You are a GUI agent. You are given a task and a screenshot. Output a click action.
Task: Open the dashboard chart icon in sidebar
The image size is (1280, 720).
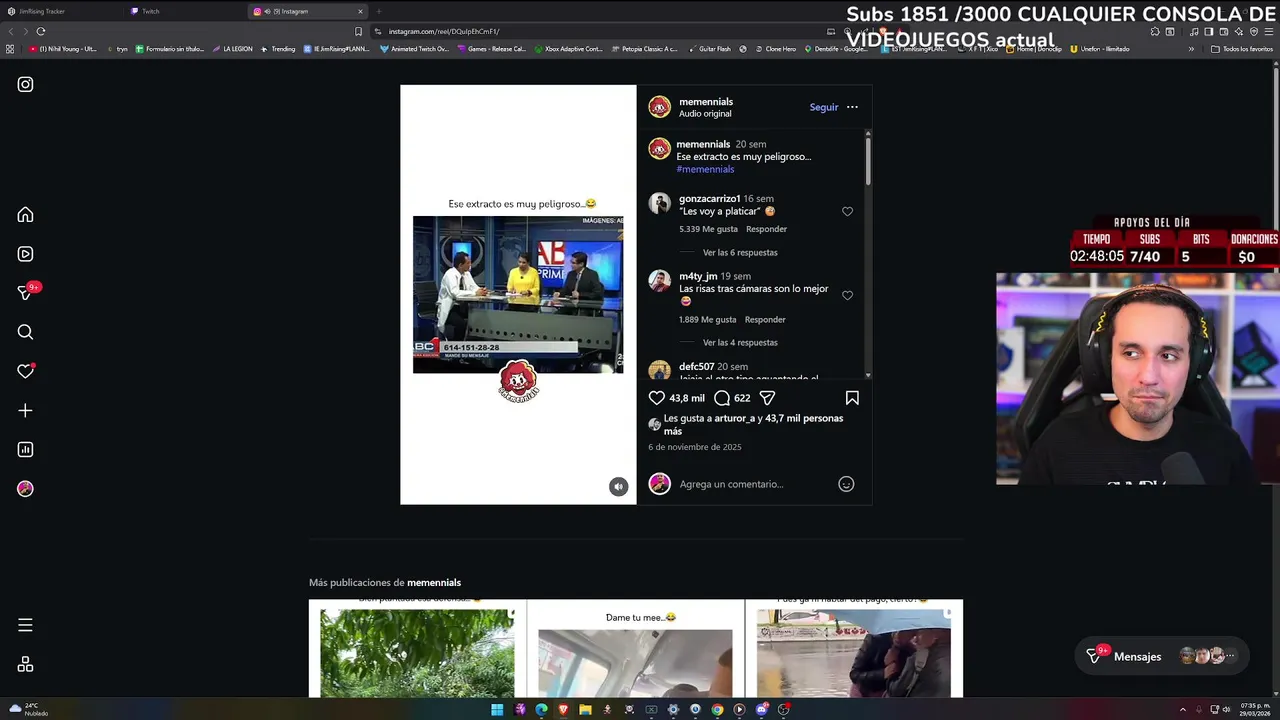(x=25, y=450)
